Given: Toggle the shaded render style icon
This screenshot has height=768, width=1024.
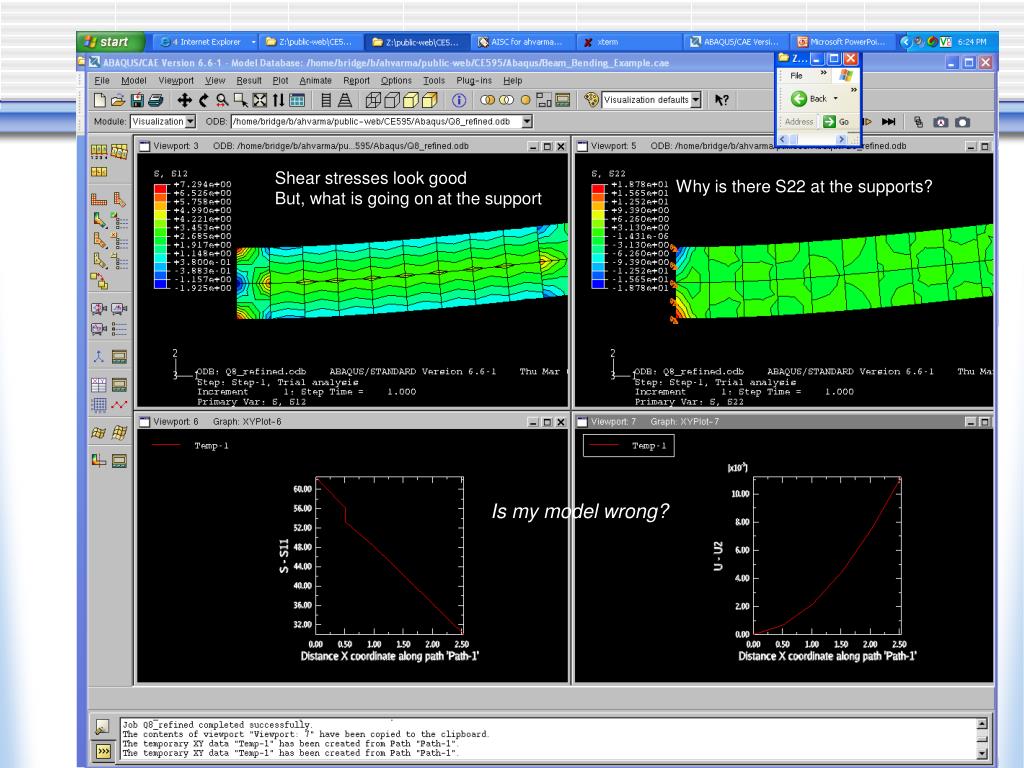Looking at the screenshot, I should click(430, 101).
